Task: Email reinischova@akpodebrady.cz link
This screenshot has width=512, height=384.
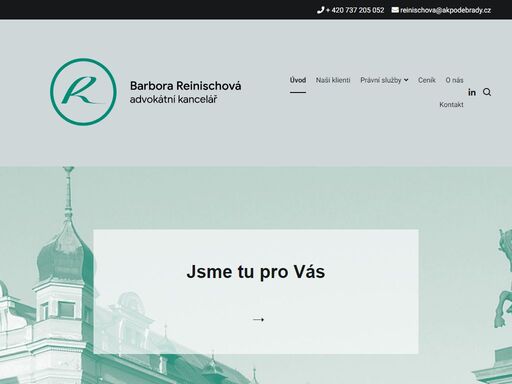Action: (445, 10)
